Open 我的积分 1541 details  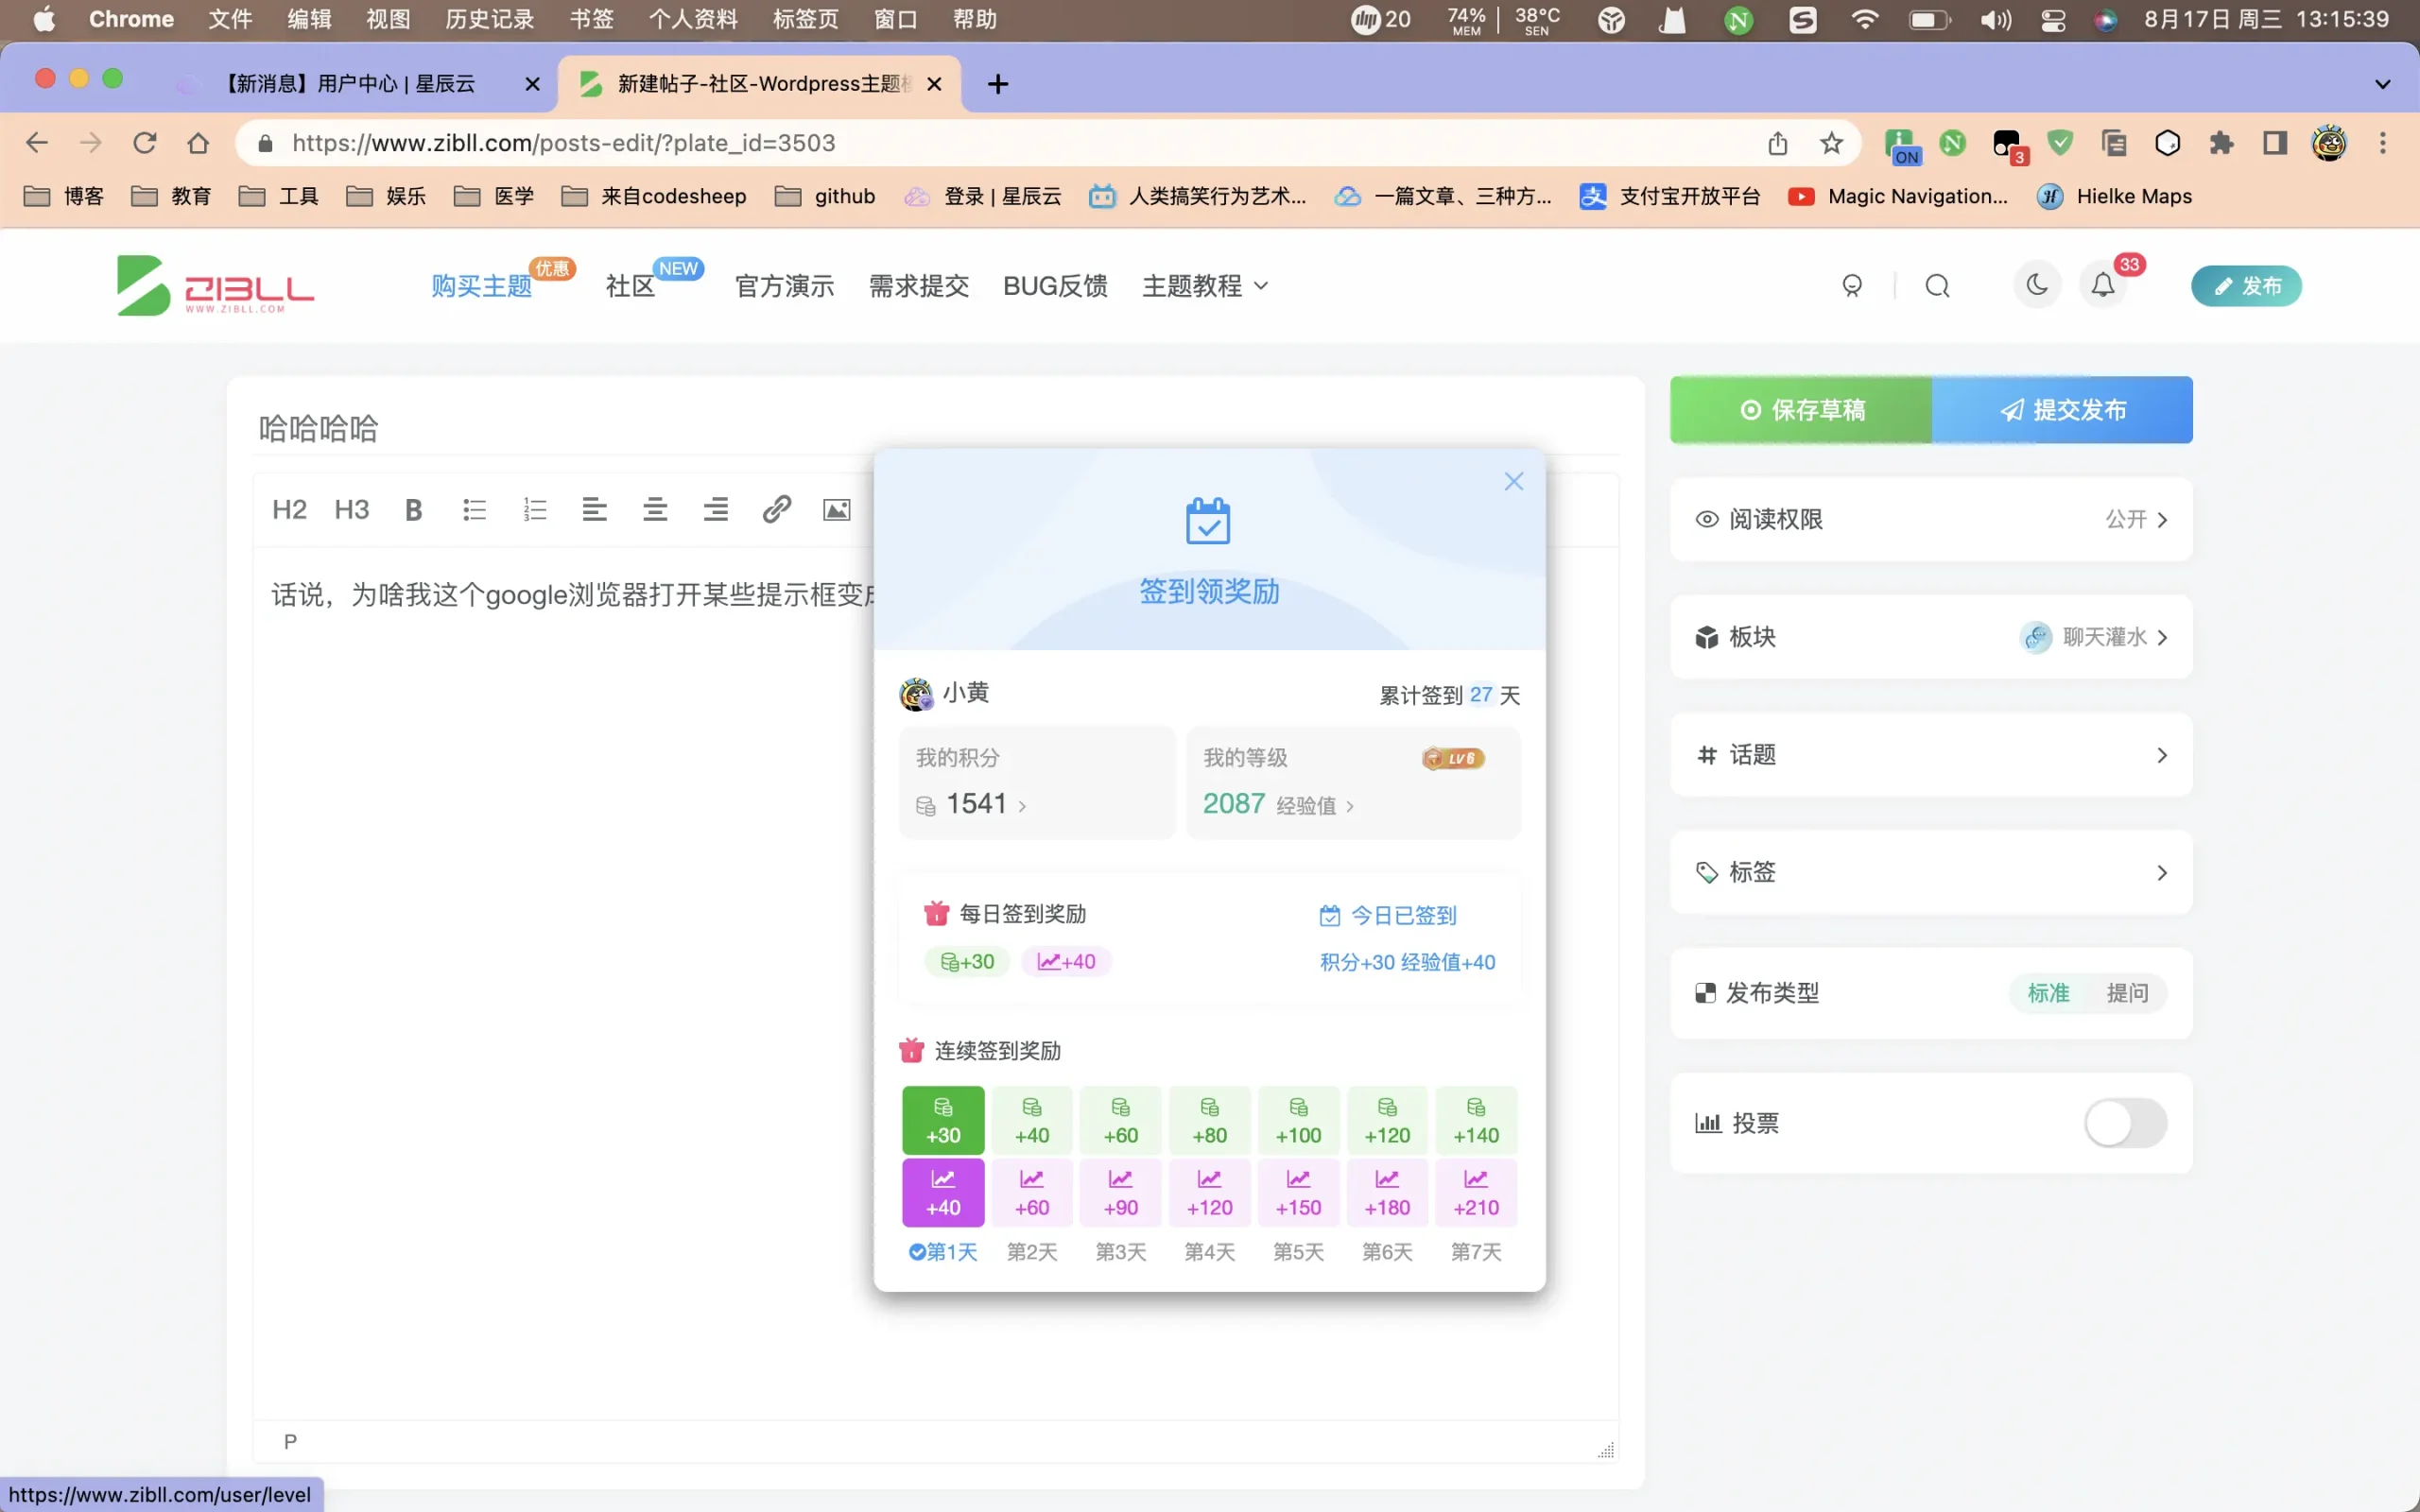click(x=1037, y=783)
